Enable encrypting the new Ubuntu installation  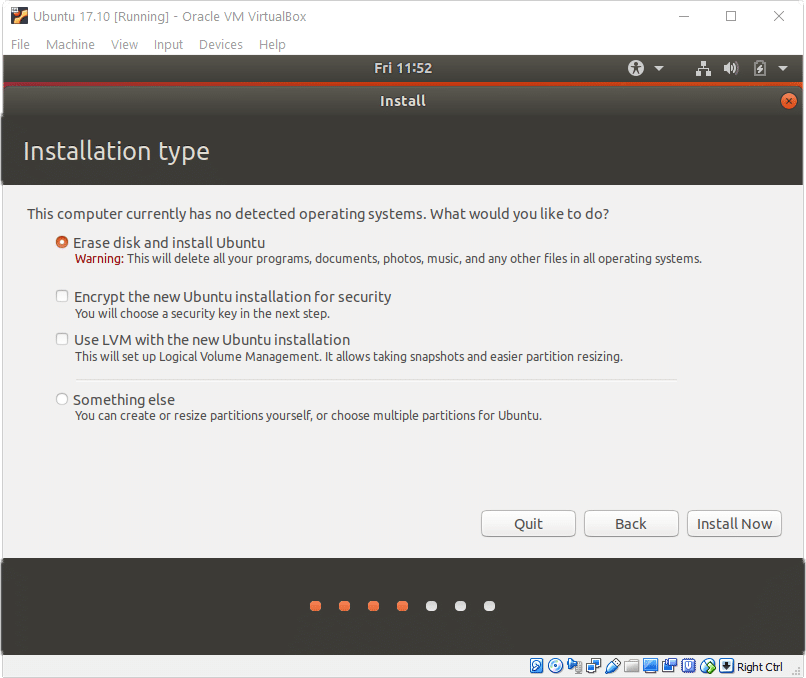[61, 296]
